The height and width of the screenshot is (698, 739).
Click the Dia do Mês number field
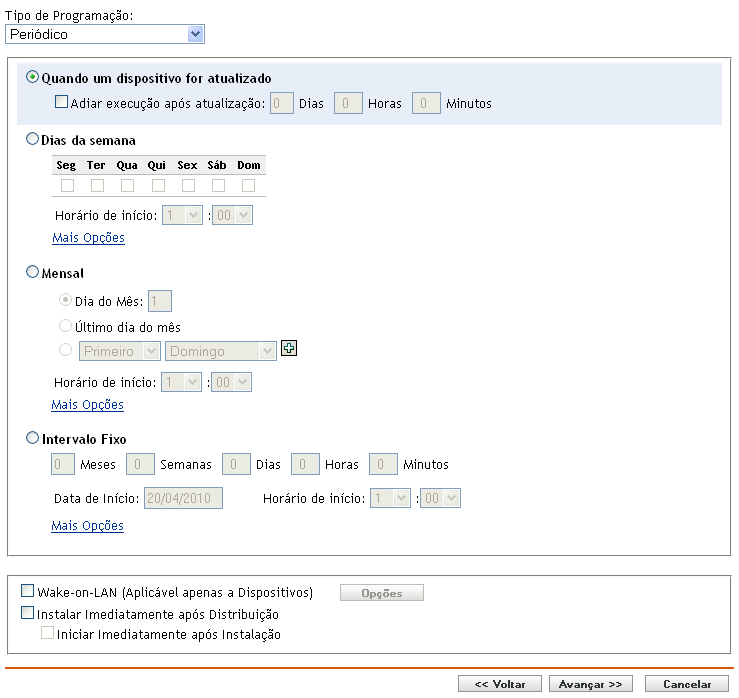tap(160, 301)
